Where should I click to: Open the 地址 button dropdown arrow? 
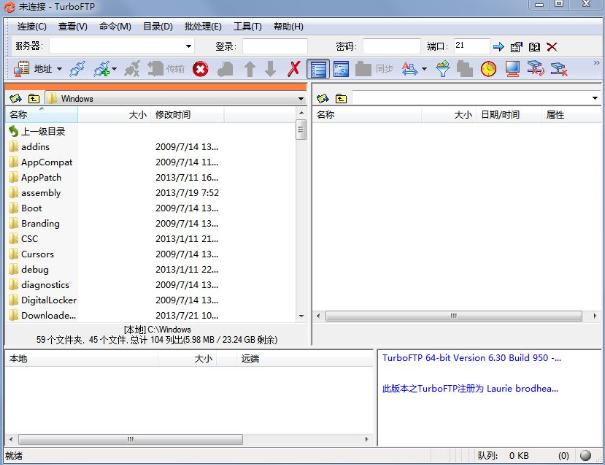tap(59, 69)
